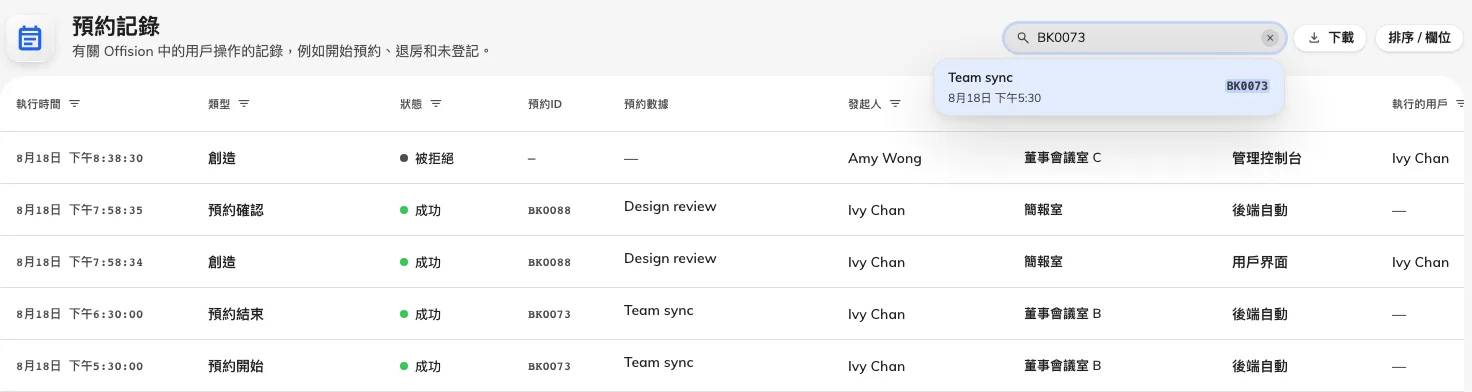Focus the search field containing BK0073
Viewport: 1472px width, 392px height.
[1144, 38]
